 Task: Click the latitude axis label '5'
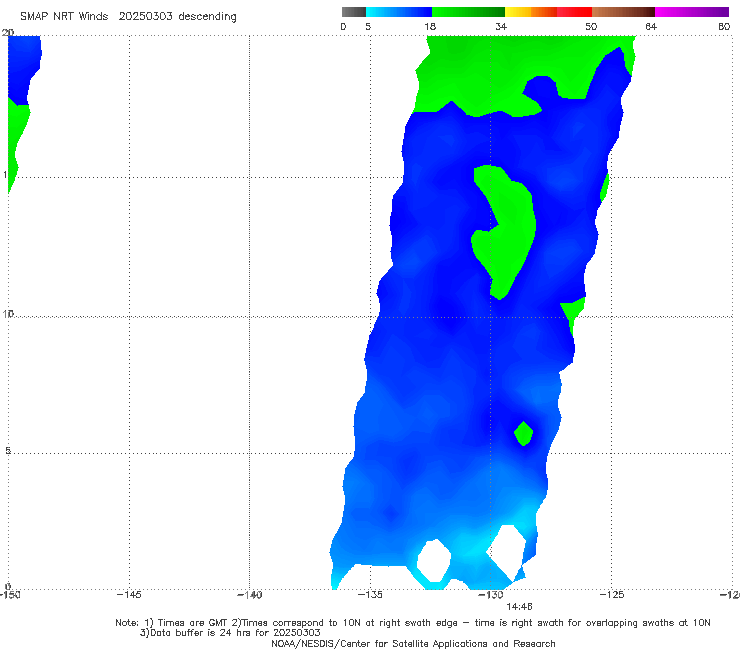8,451
